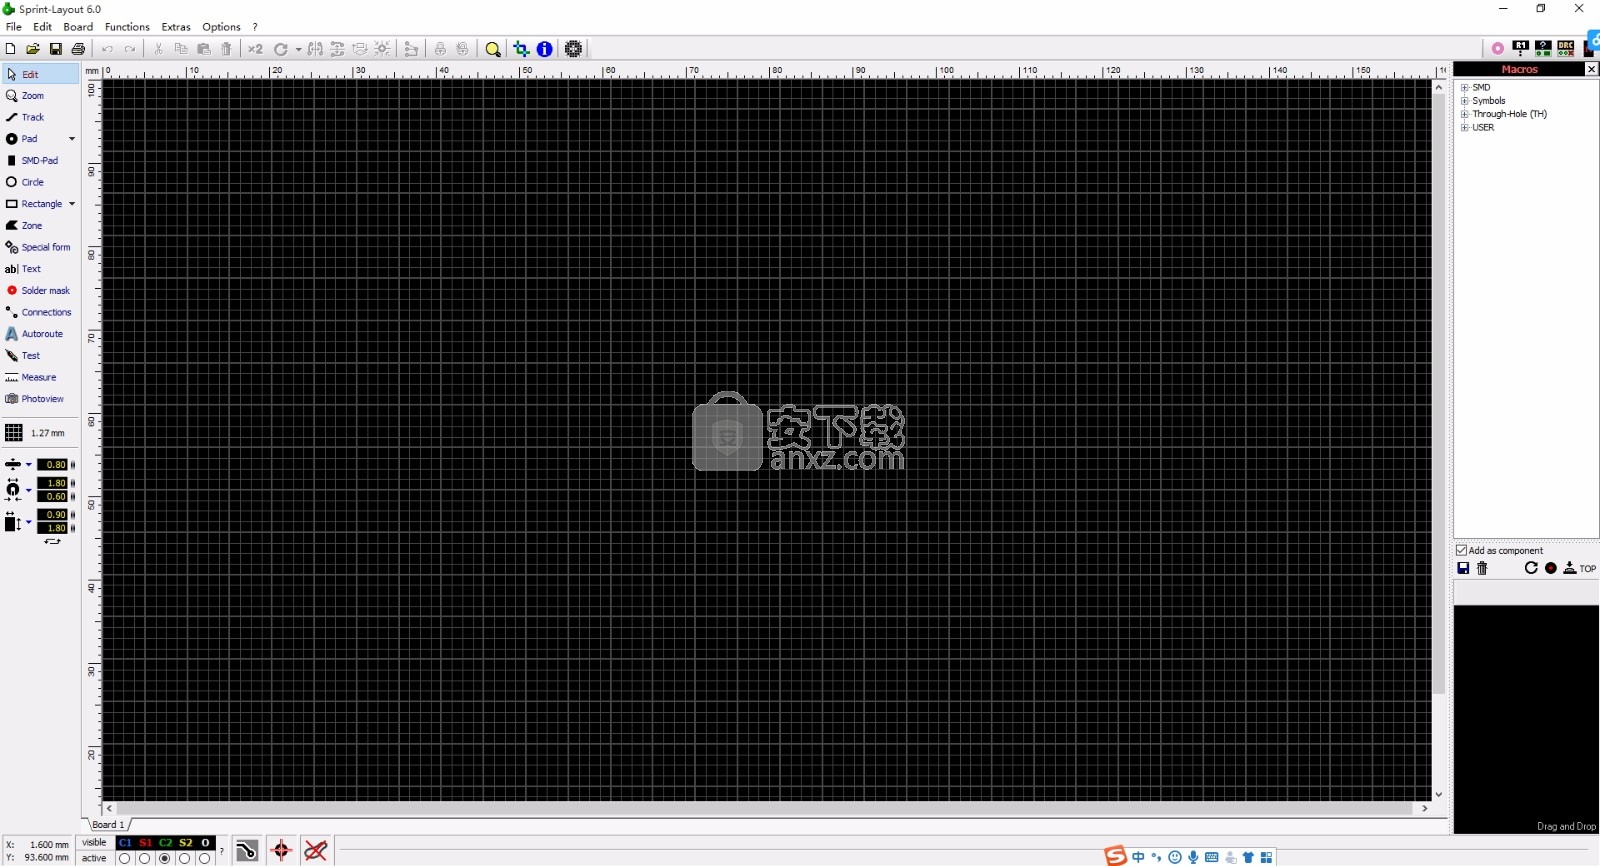1600x866 pixels.
Task: Click the track width 0.80 value field
Action: coord(54,465)
